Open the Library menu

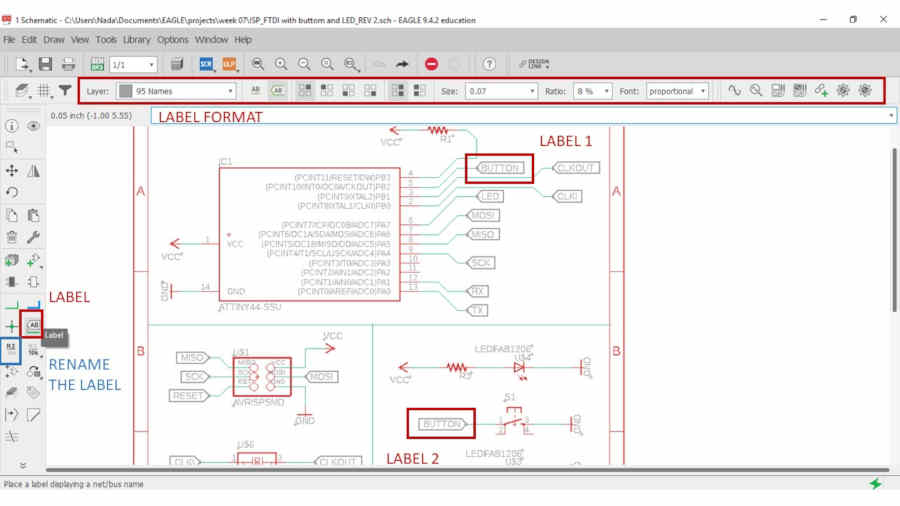pyautogui.click(x=136, y=40)
